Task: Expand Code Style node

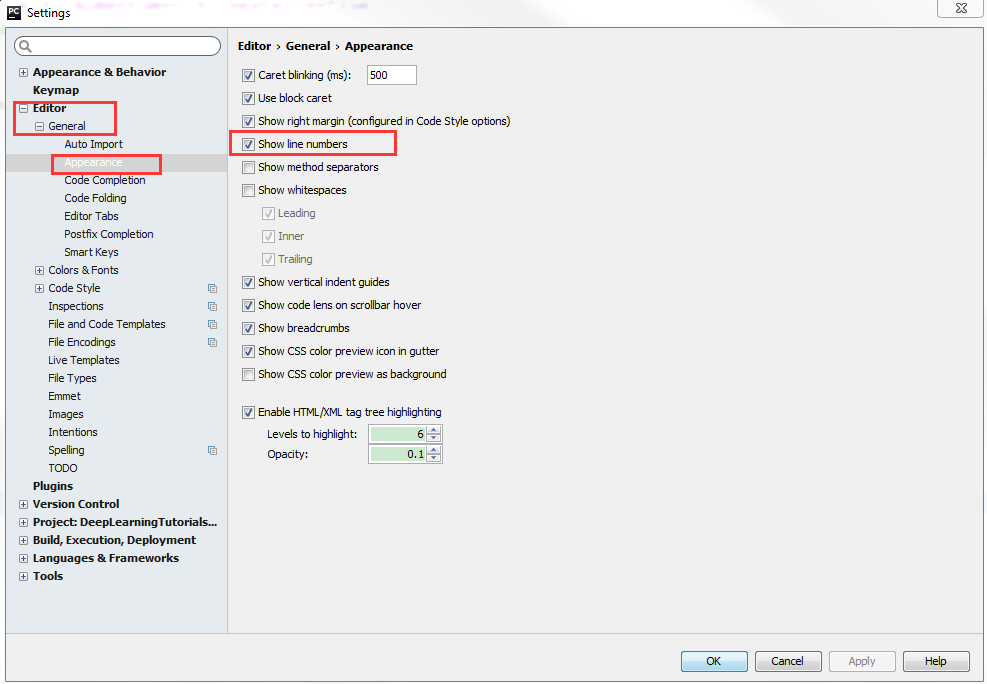Action: (39, 288)
